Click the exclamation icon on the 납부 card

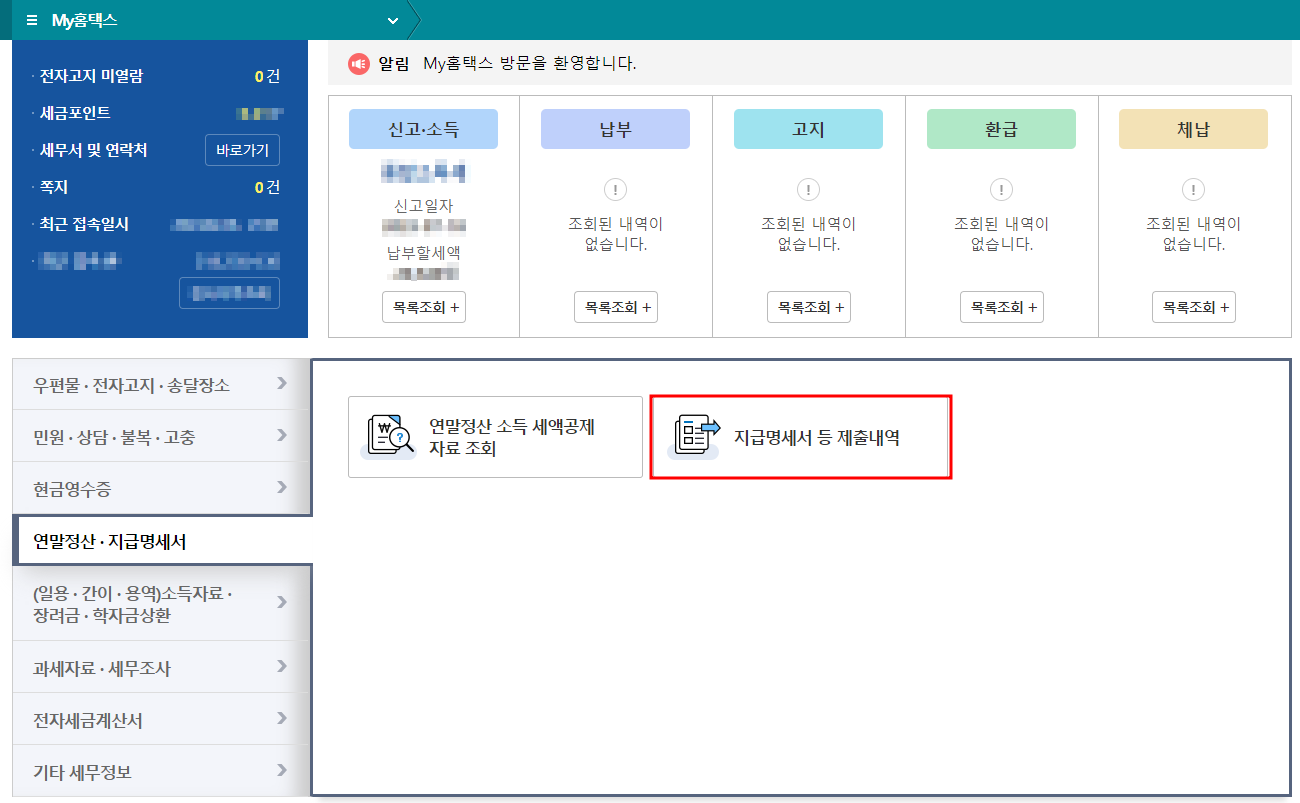click(615, 189)
